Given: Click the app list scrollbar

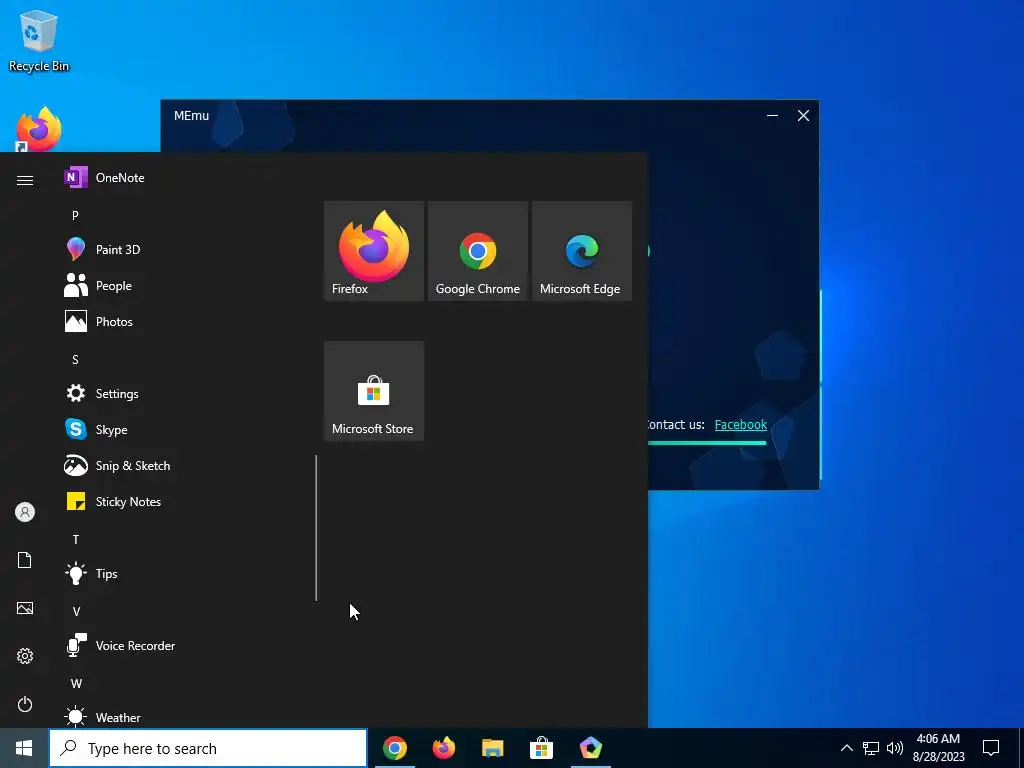Looking at the screenshot, I should pos(316,528).
